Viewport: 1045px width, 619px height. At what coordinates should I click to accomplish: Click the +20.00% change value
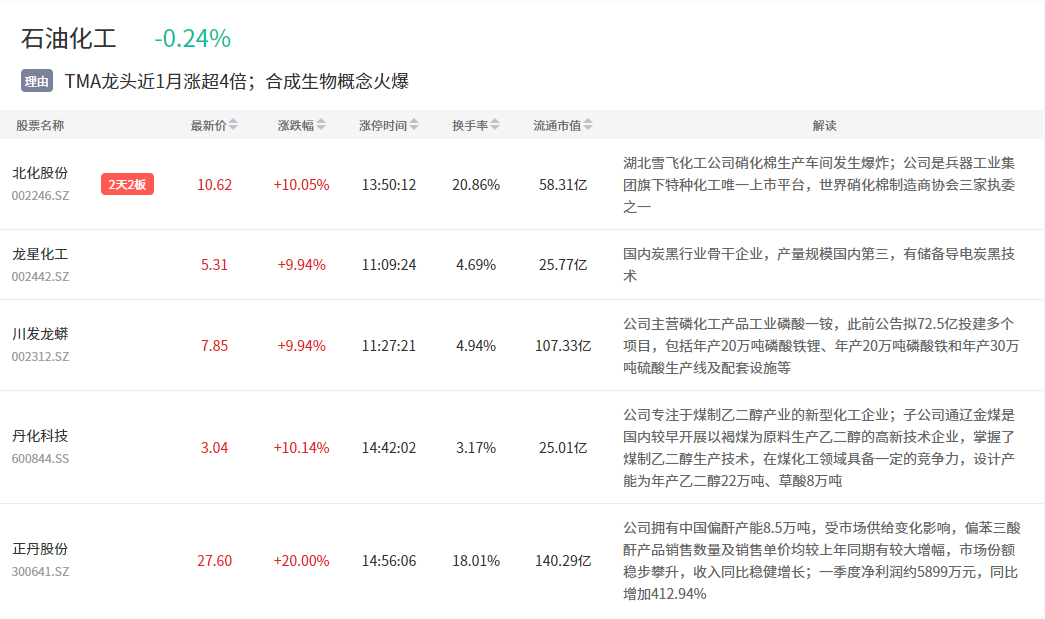(x=301, y=560)
